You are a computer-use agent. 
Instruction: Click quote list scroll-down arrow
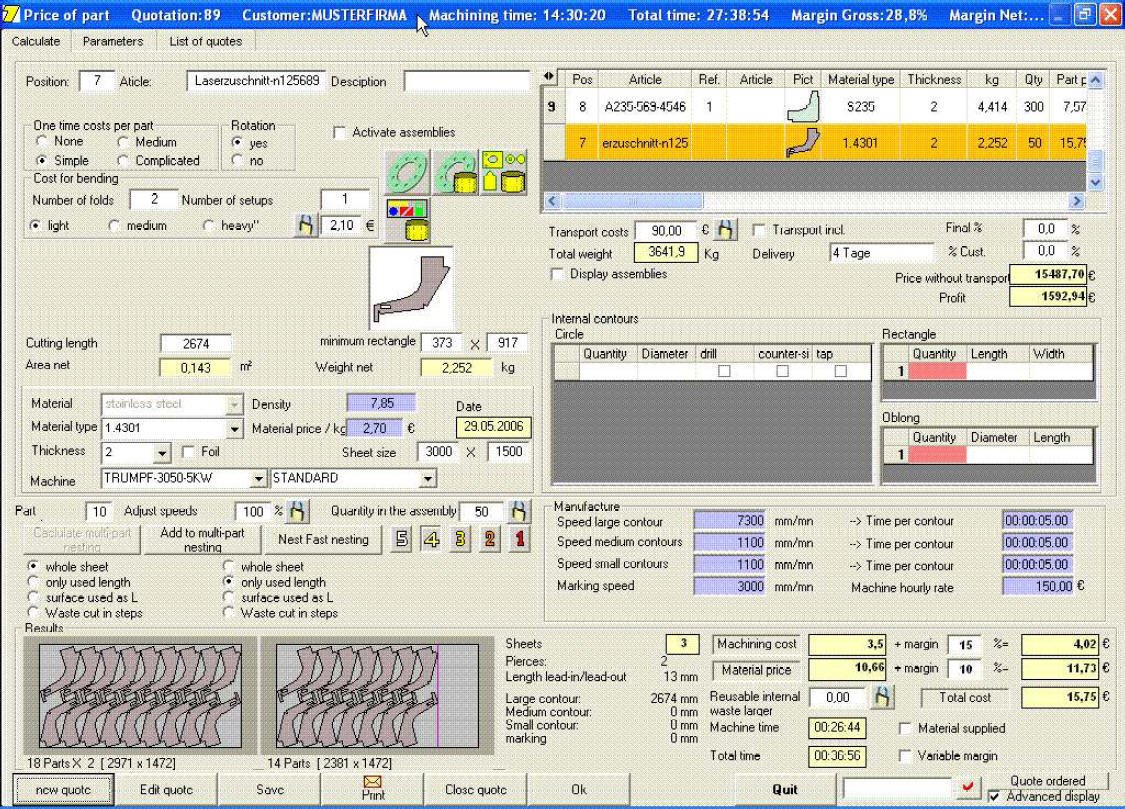[1095, 182]
